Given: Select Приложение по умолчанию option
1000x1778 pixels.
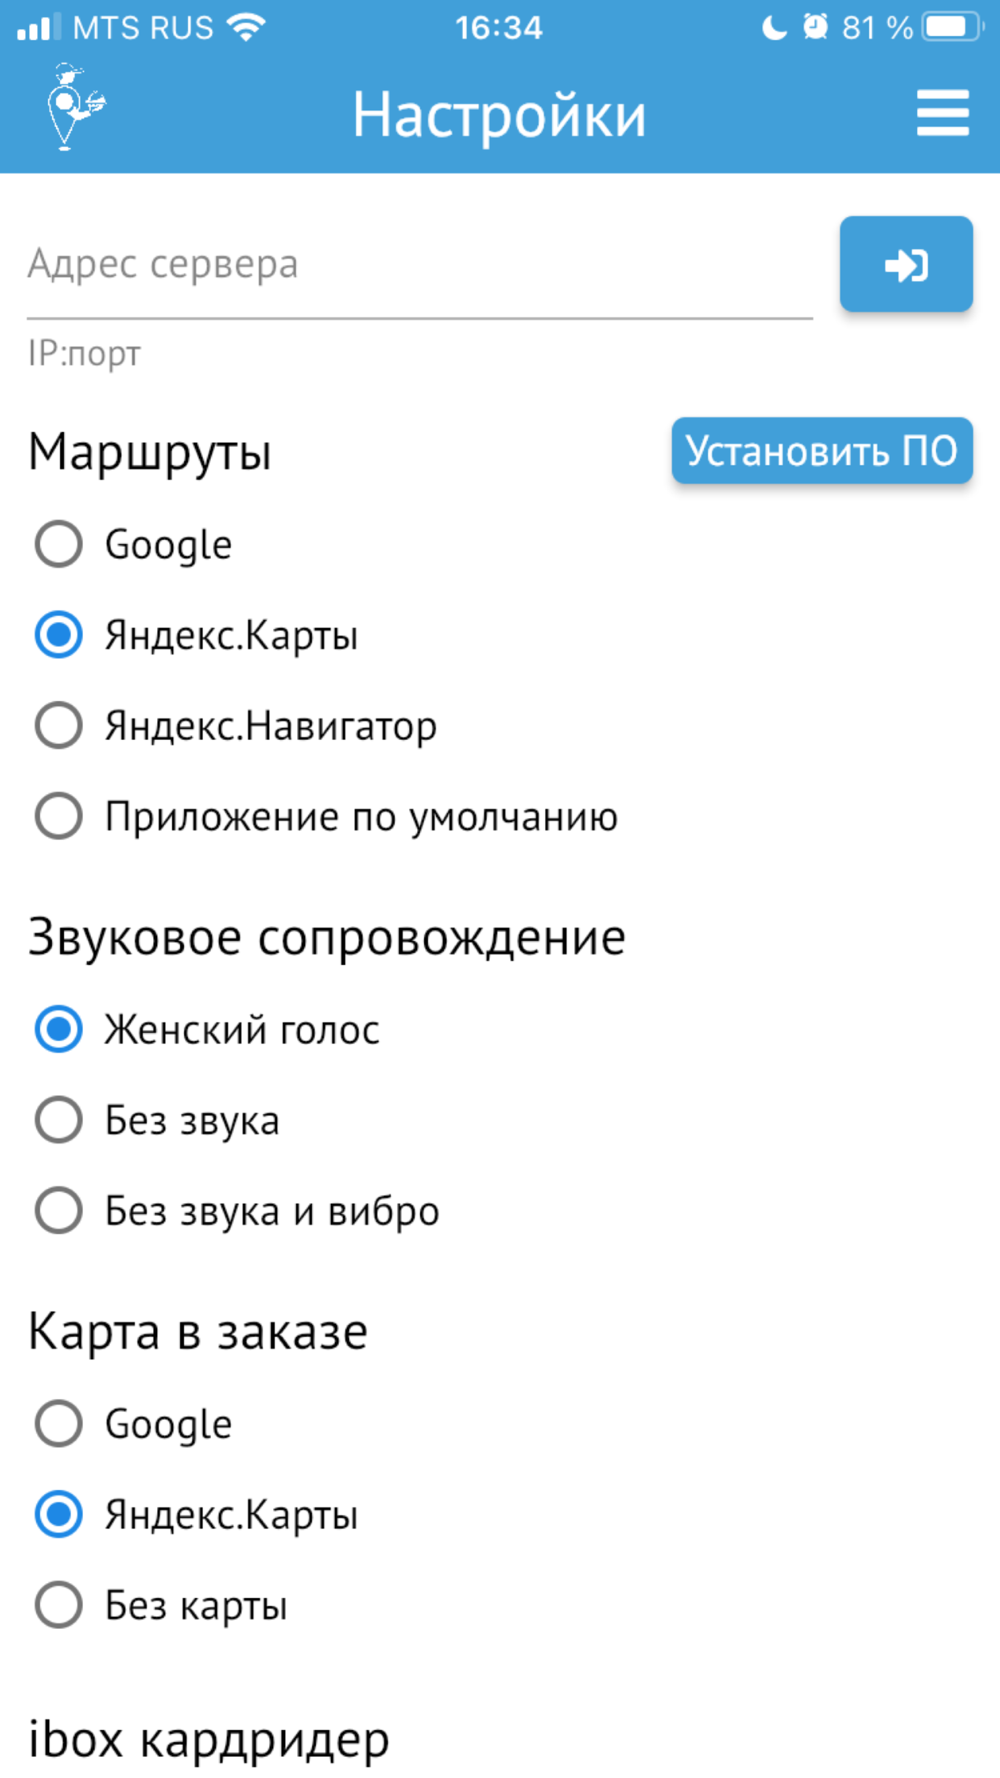Looking at the screenshot, I should pyautogui.click(x=59, y=817).
